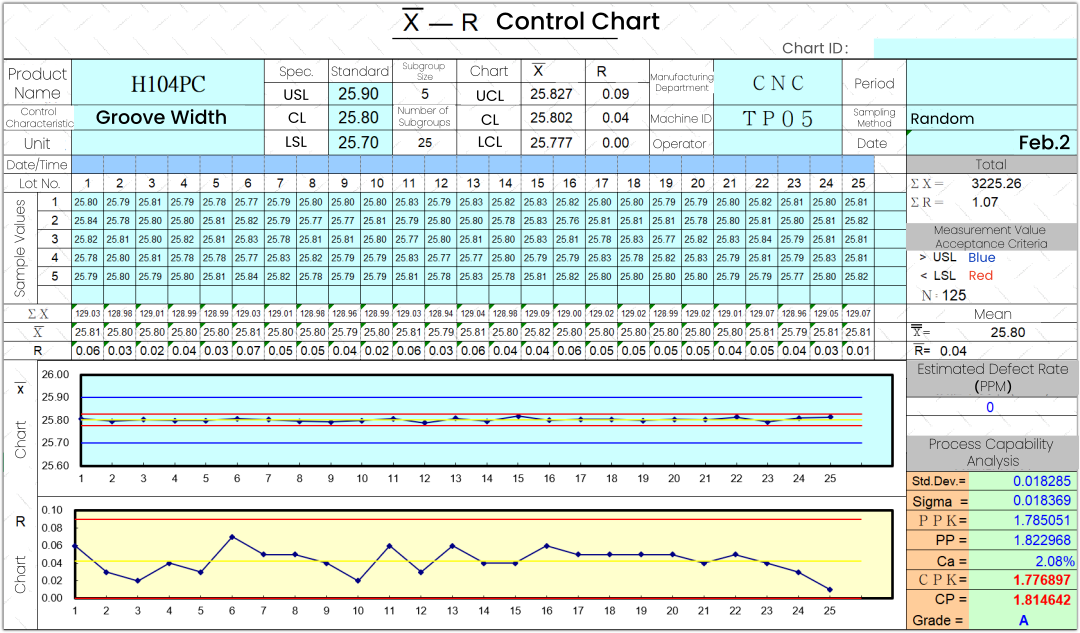This screenshot has width=1080, height=633.
Task: Click the R chart peak at lot 6
Action: [x=232, y=537]
